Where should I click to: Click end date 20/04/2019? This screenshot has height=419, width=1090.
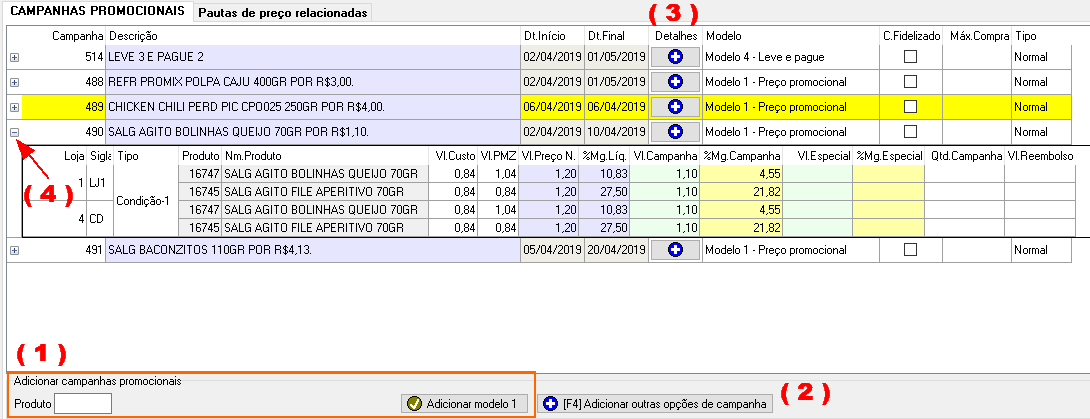617,249
